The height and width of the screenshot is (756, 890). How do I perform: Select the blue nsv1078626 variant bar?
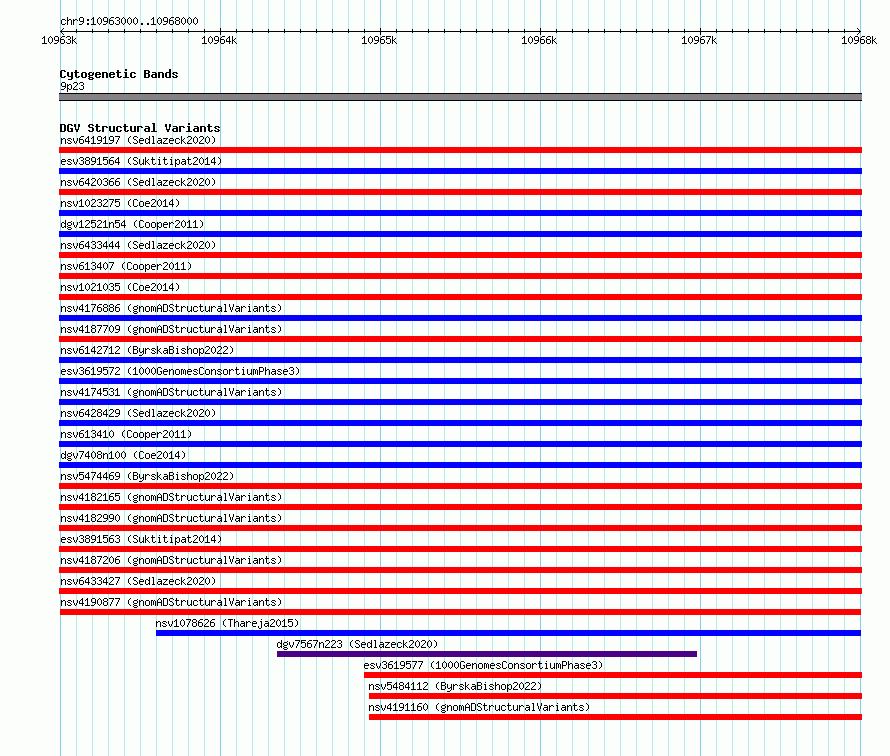tap(508, 633)
